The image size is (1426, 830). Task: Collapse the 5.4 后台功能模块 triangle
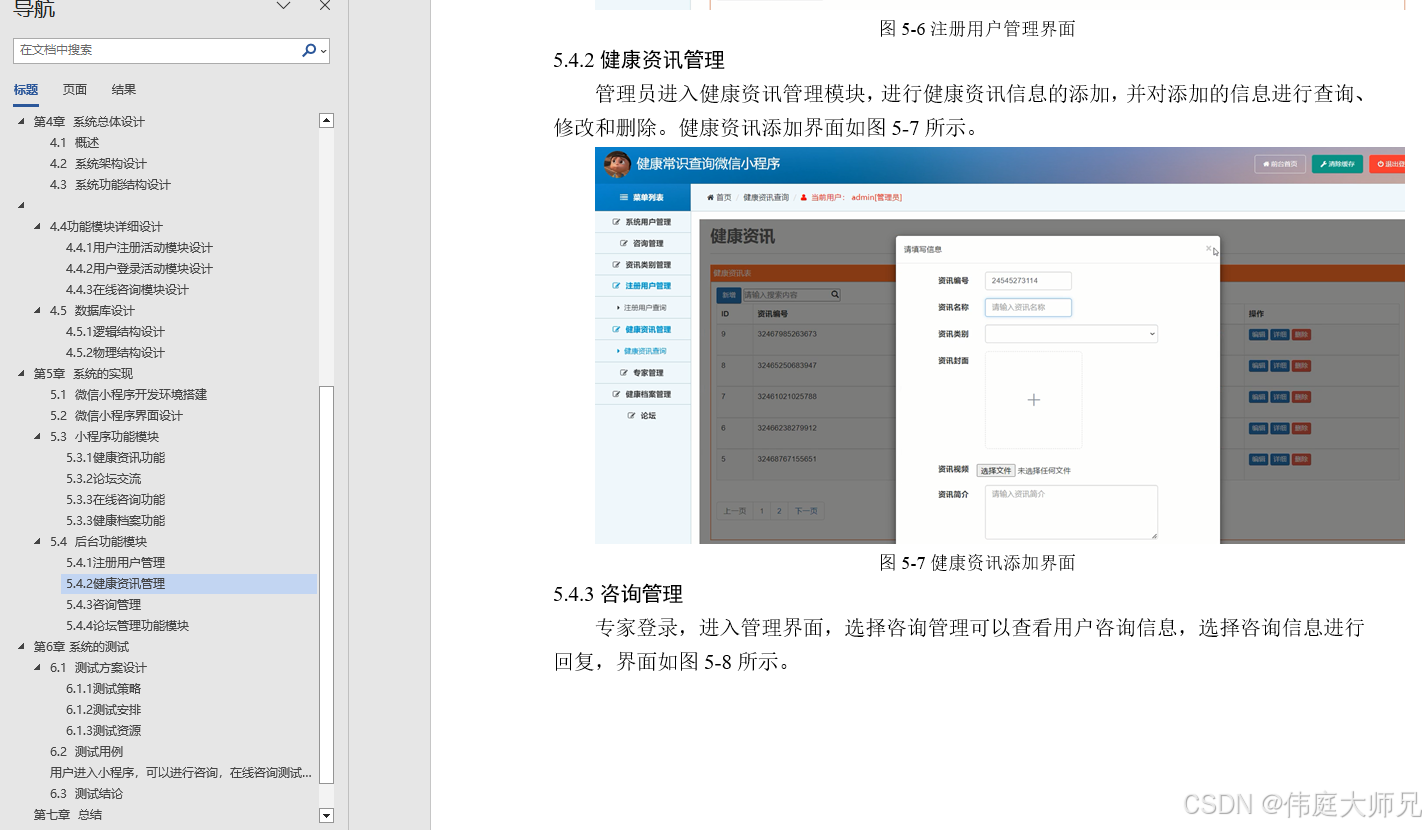click(x=38, y=542)
